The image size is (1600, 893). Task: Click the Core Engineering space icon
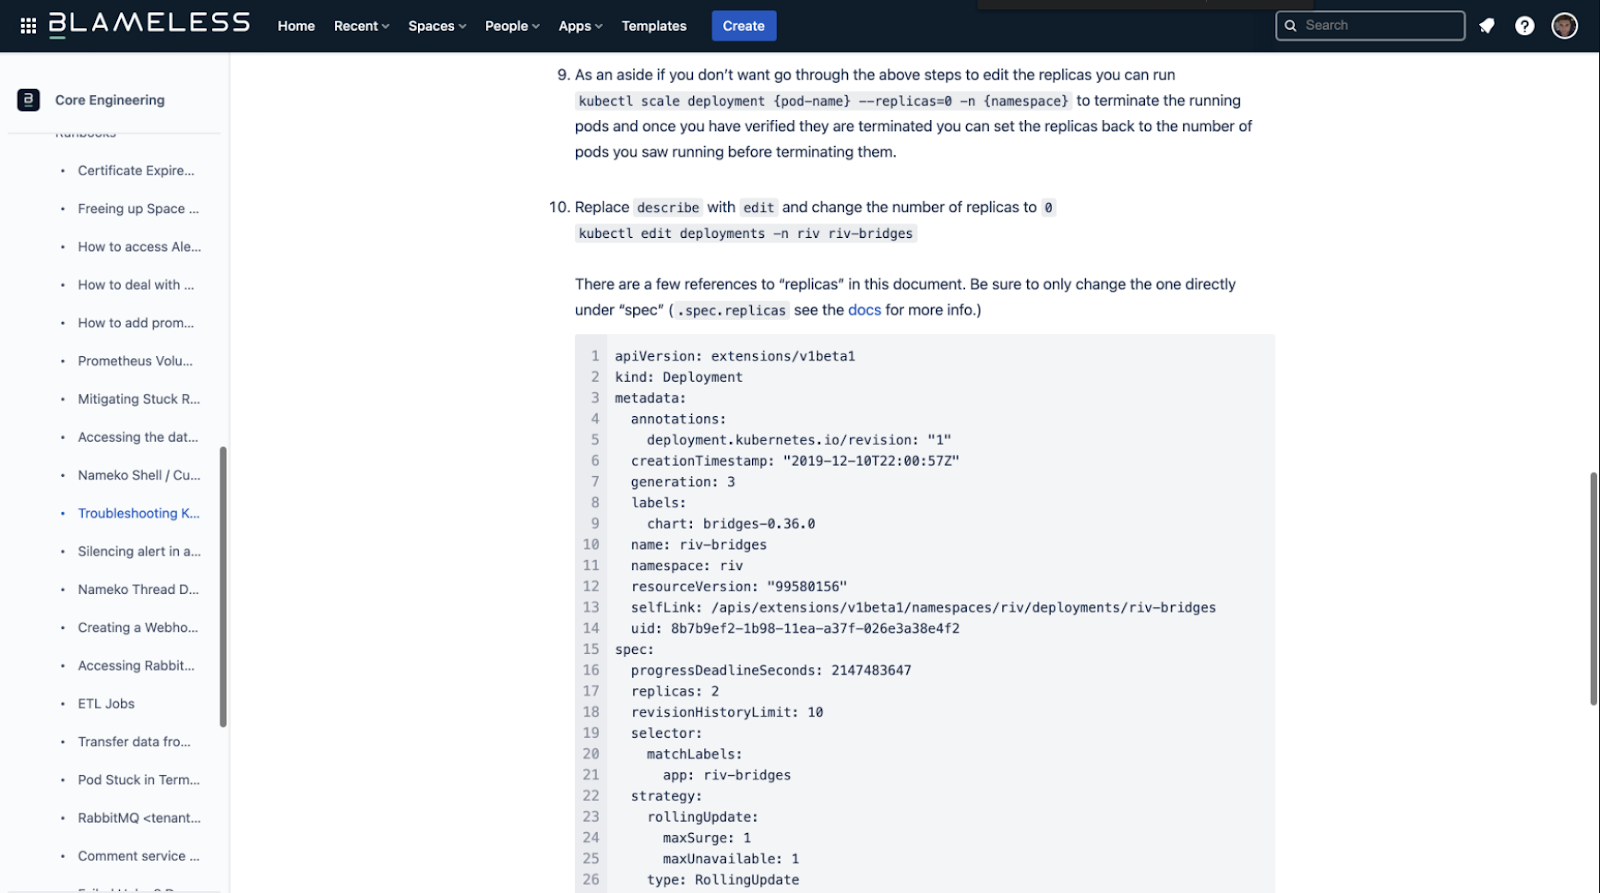(x=28, y=100)
